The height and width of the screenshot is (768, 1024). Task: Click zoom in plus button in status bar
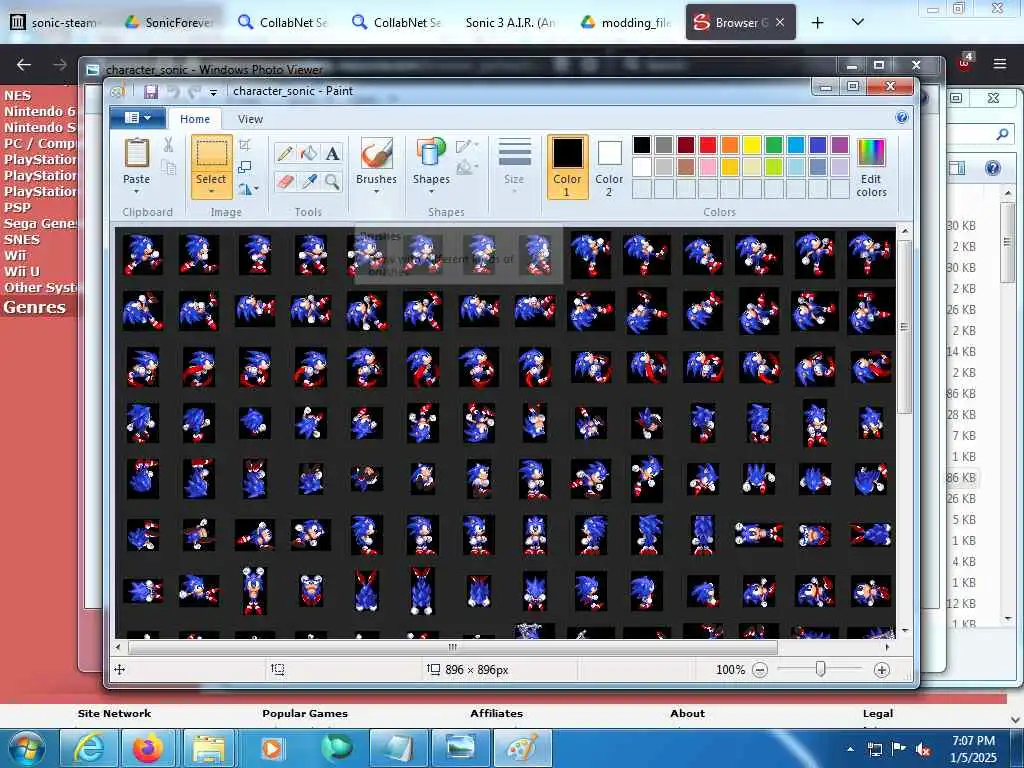pyautogui.click(x=882, y=670)
